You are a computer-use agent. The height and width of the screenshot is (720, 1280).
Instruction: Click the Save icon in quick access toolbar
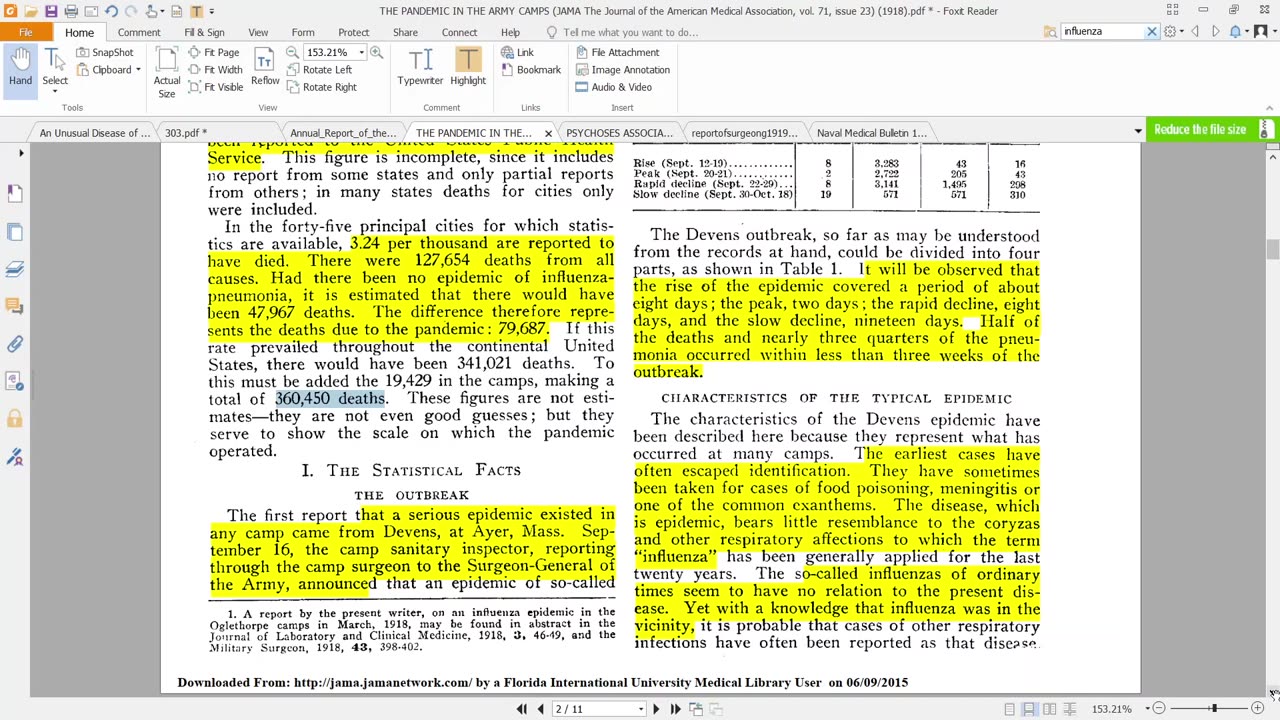tap(51, 11)
